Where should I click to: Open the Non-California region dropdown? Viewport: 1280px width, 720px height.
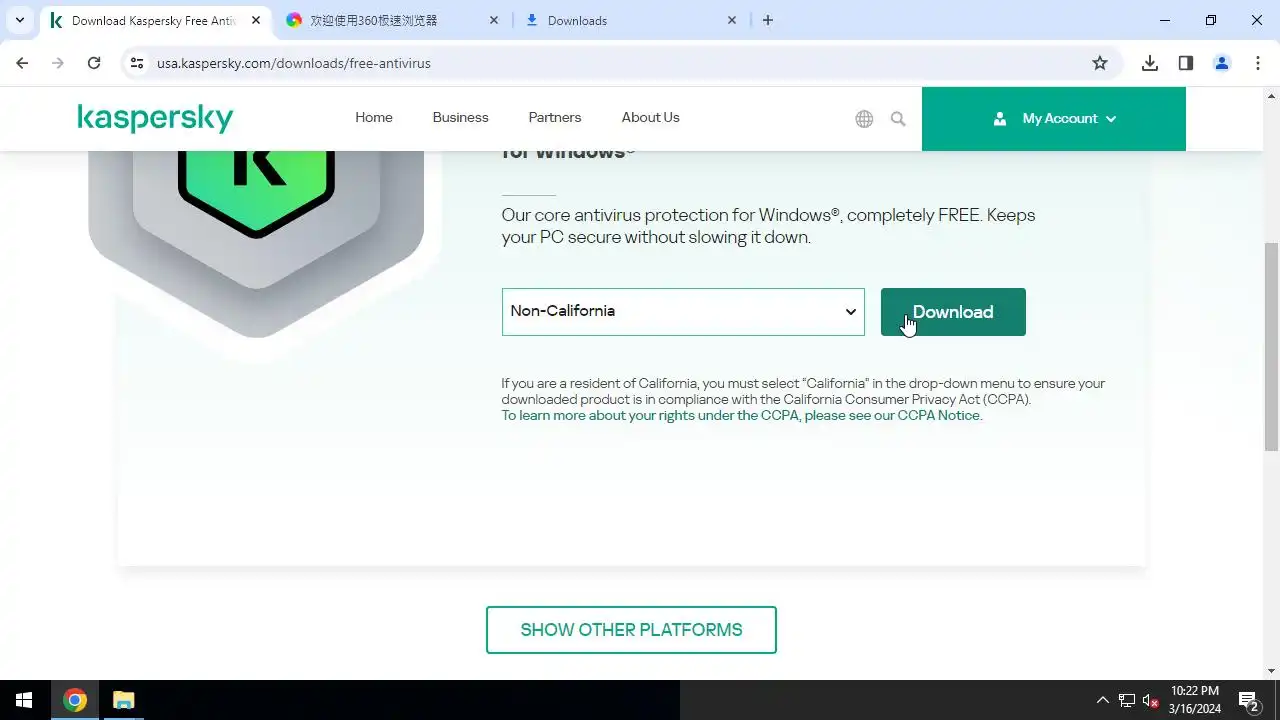[683, 312]
